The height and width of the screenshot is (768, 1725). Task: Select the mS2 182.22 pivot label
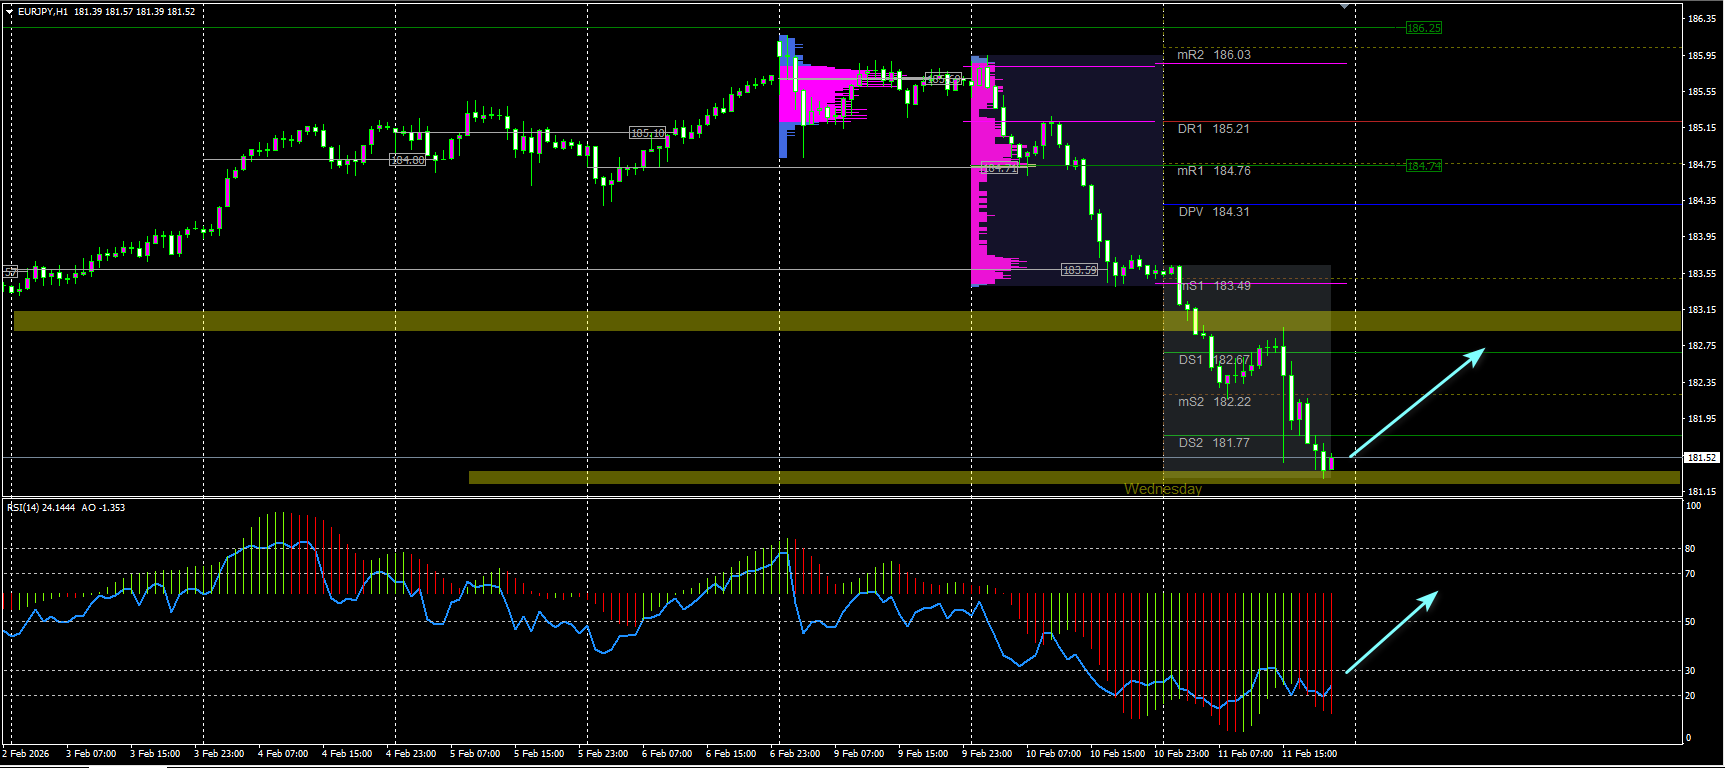1214,402
